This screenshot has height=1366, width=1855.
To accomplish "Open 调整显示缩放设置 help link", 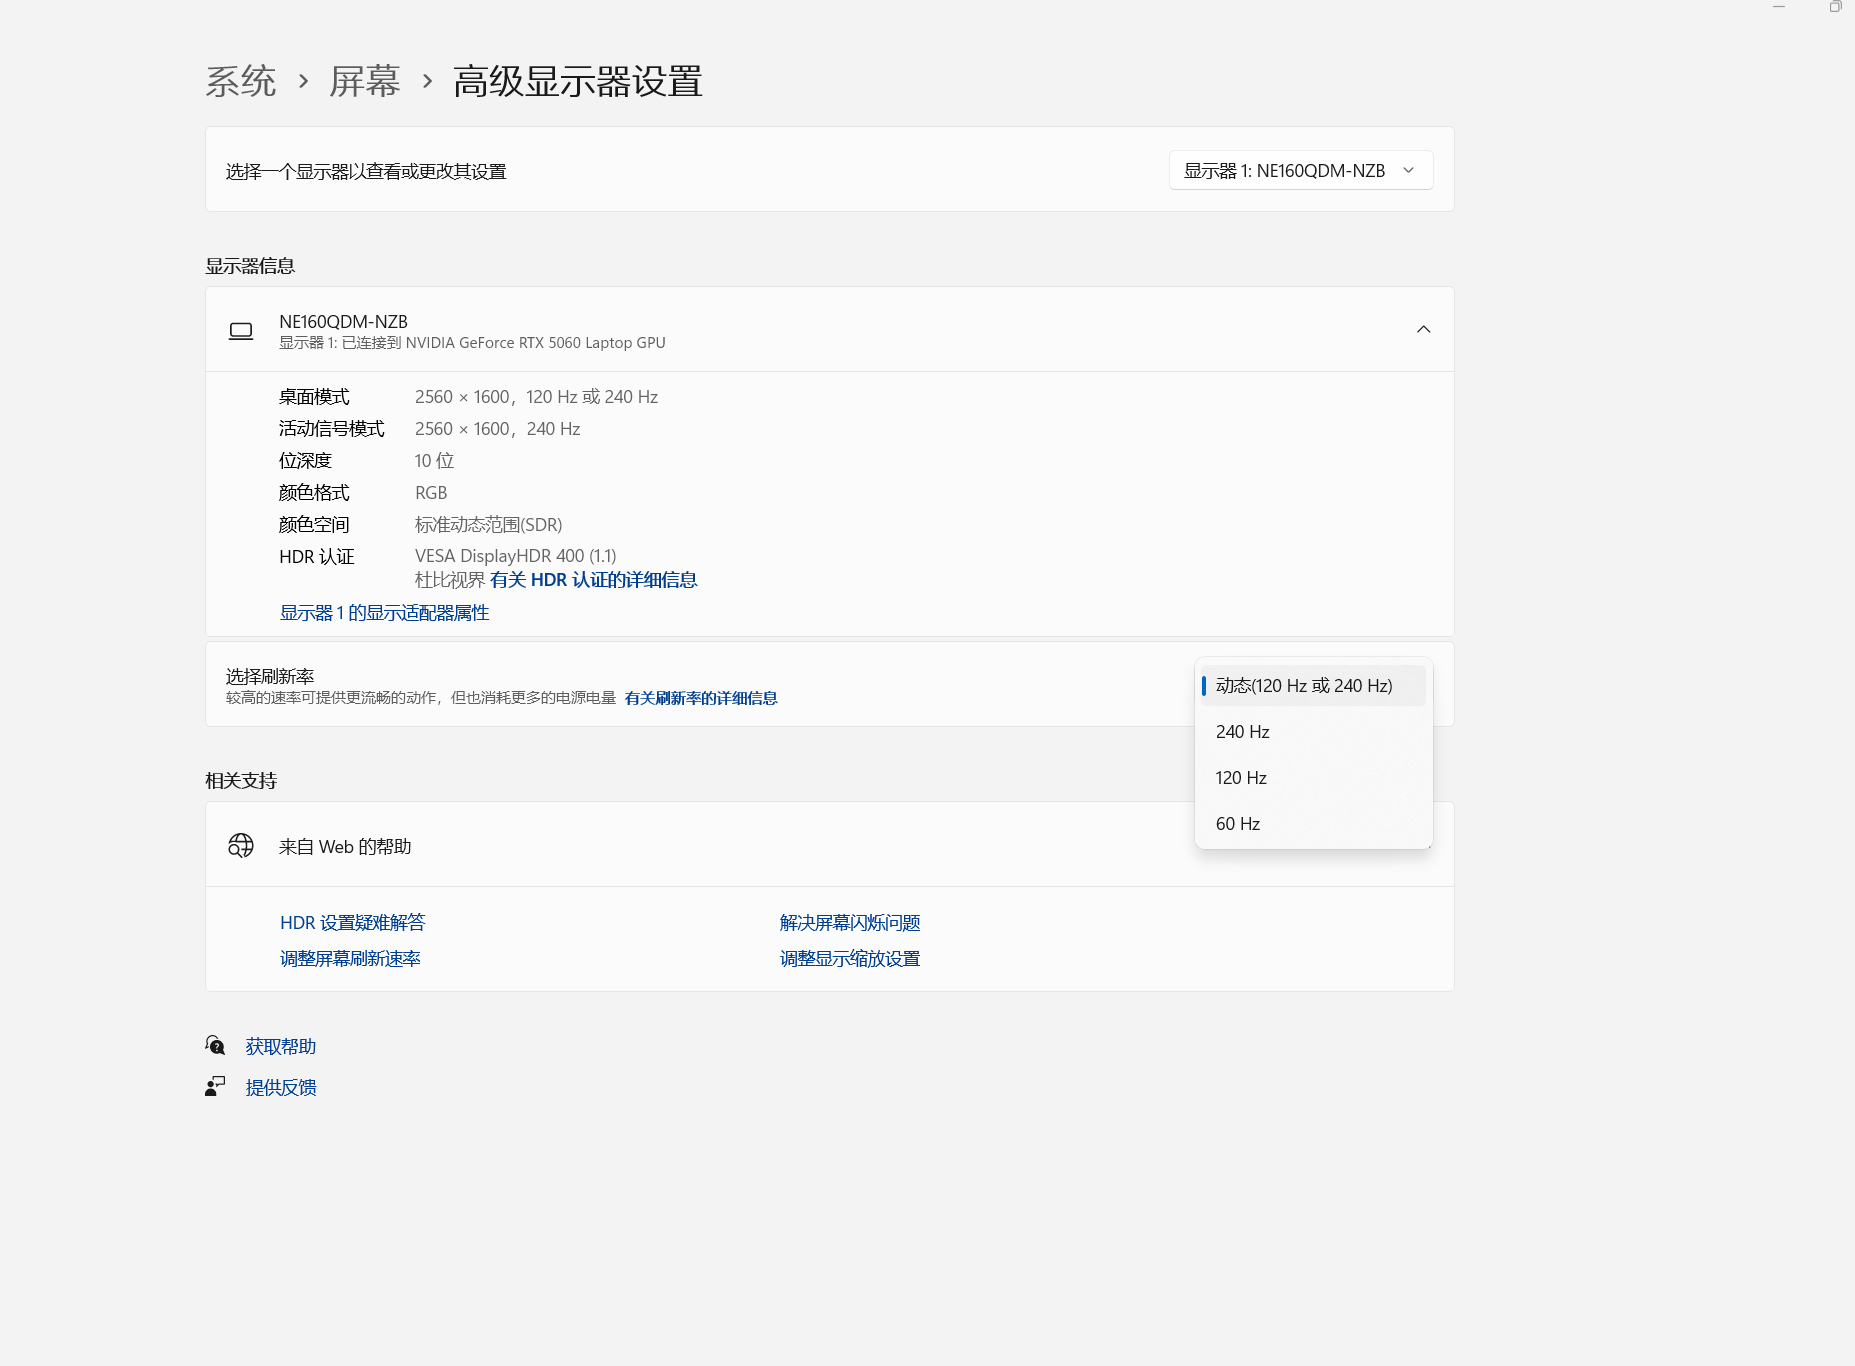I will 850,959.
